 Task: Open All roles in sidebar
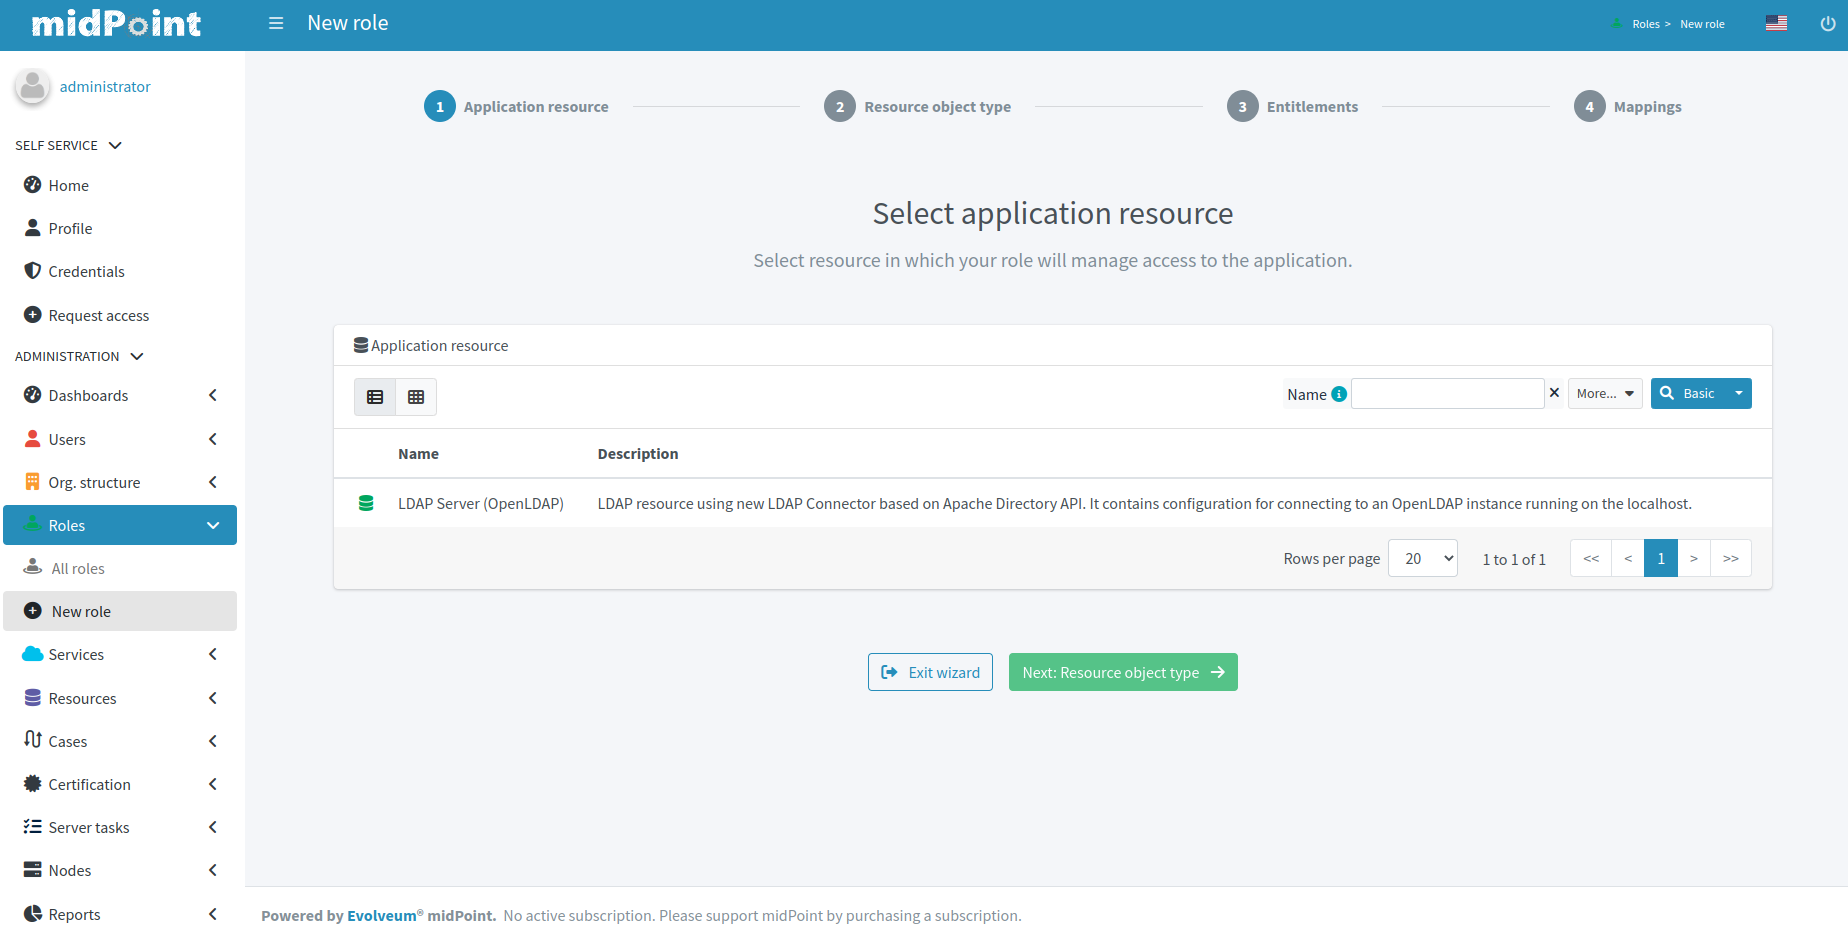78,568
